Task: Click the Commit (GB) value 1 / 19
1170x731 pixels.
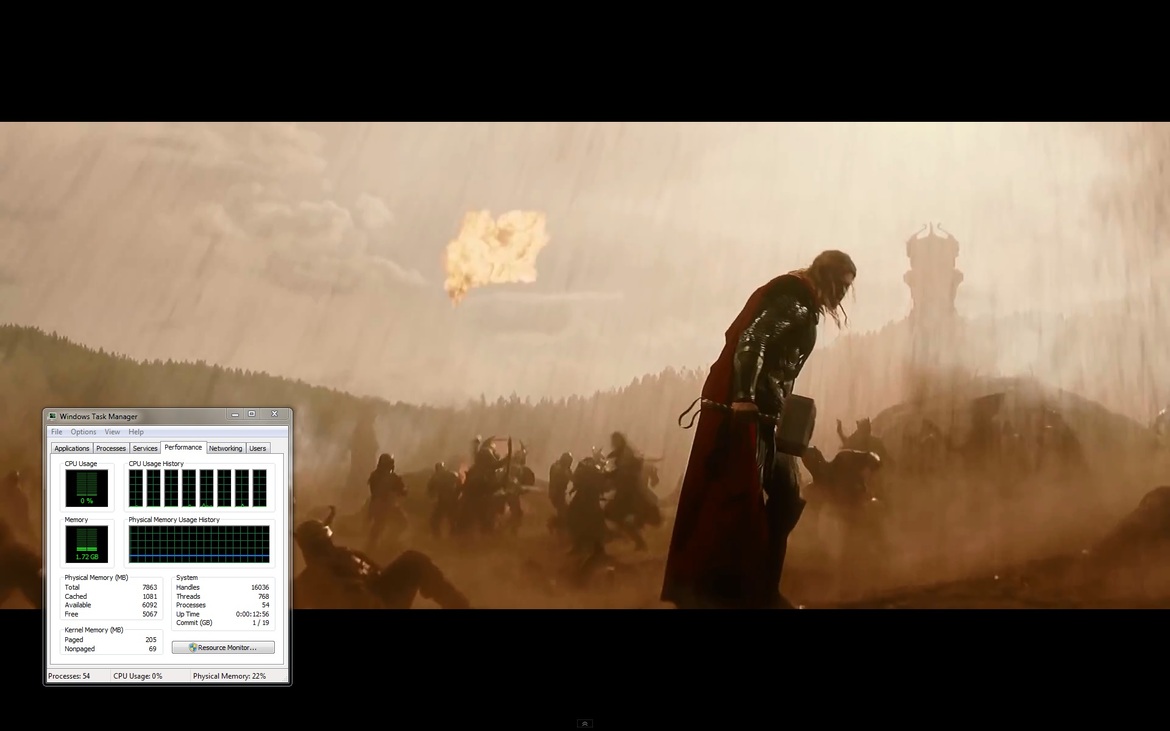Action: [x=260, y=623]
